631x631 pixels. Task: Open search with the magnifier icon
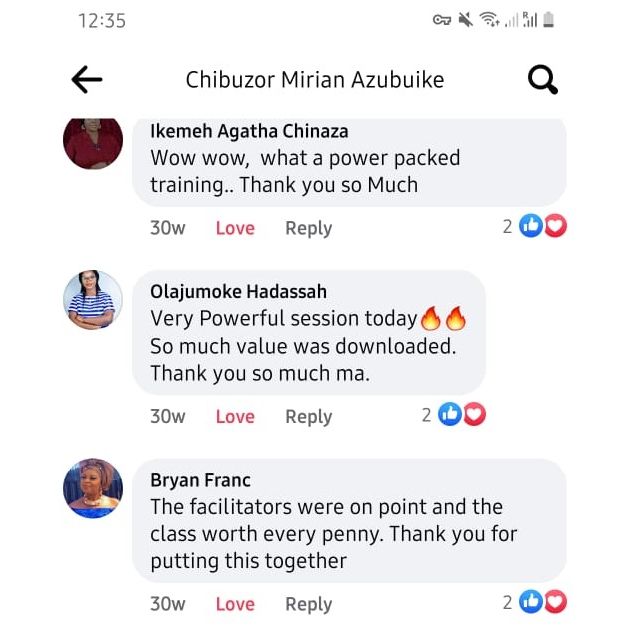[543, 79]
